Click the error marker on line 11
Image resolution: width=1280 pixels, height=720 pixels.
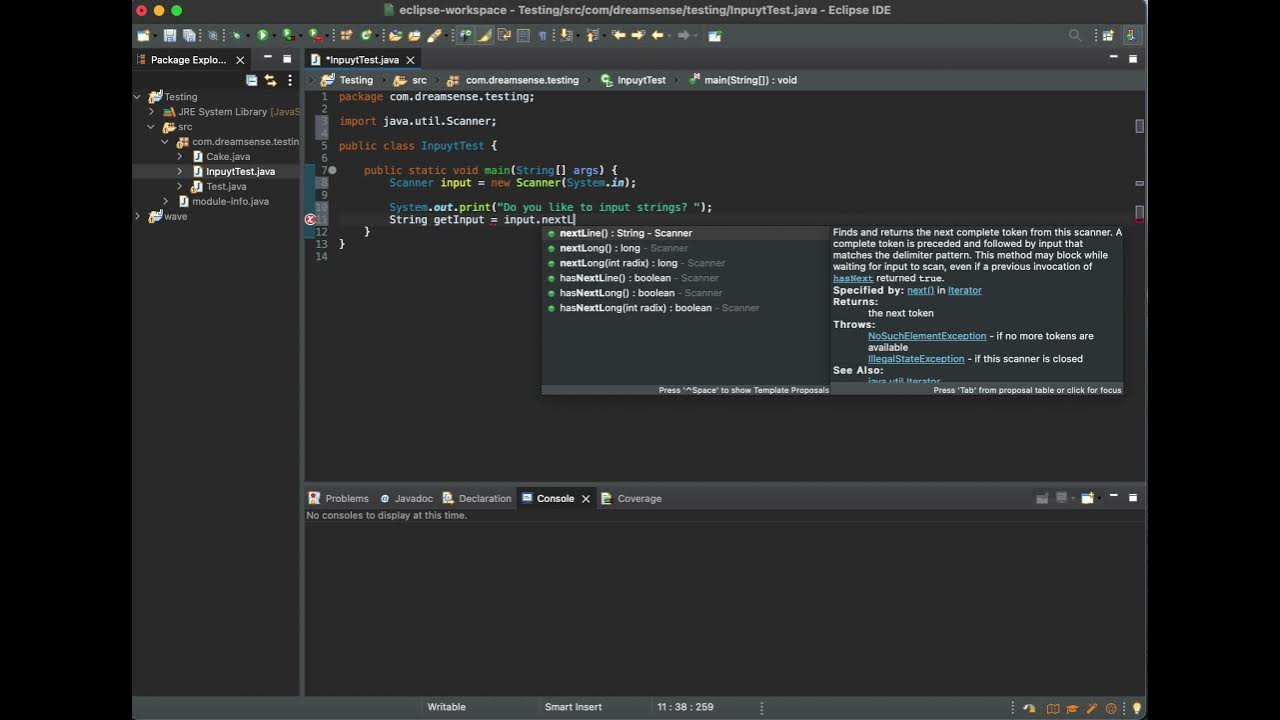tap(310, 219)
